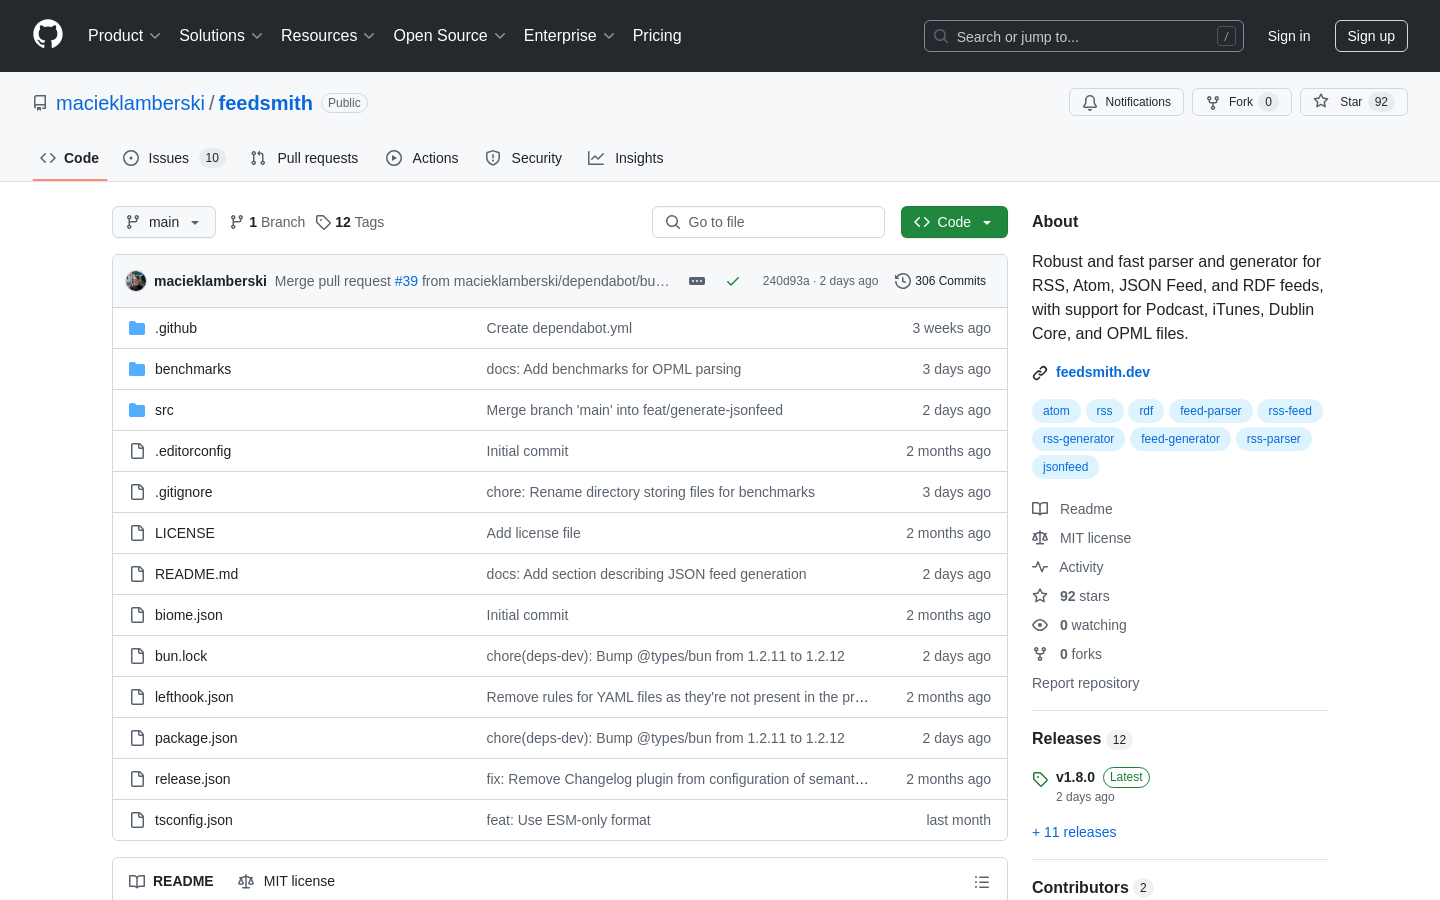Open the src folder
This screenshot has height=900, width=1440.
tap(164, 410)
